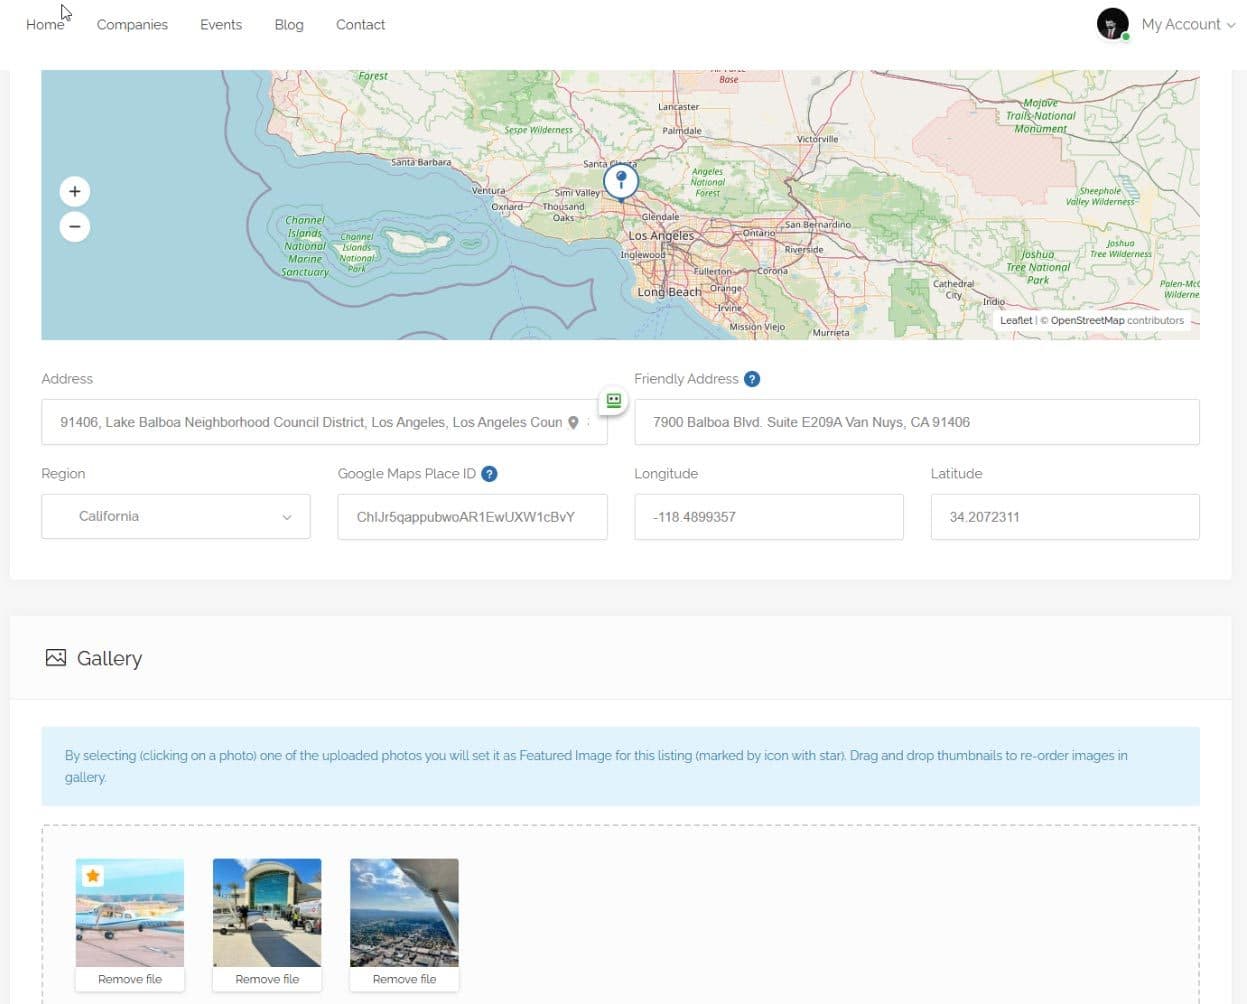Screen dimensions: 1247x1004
Task: Open the Companies menu item
Action: coord(132,25)
